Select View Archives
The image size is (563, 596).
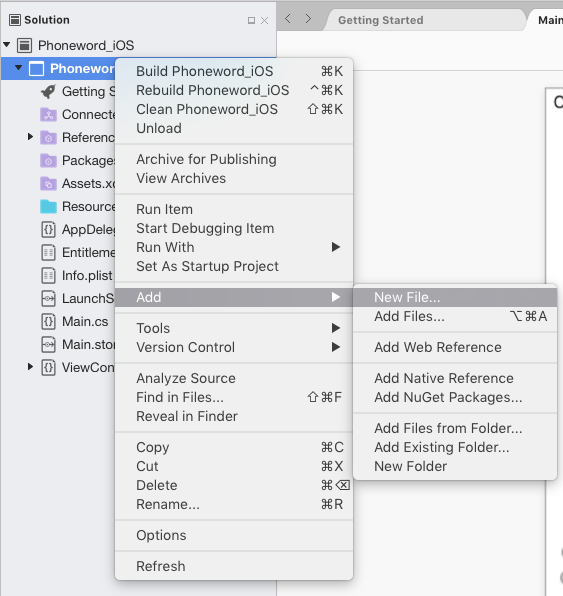click(234, 178)
